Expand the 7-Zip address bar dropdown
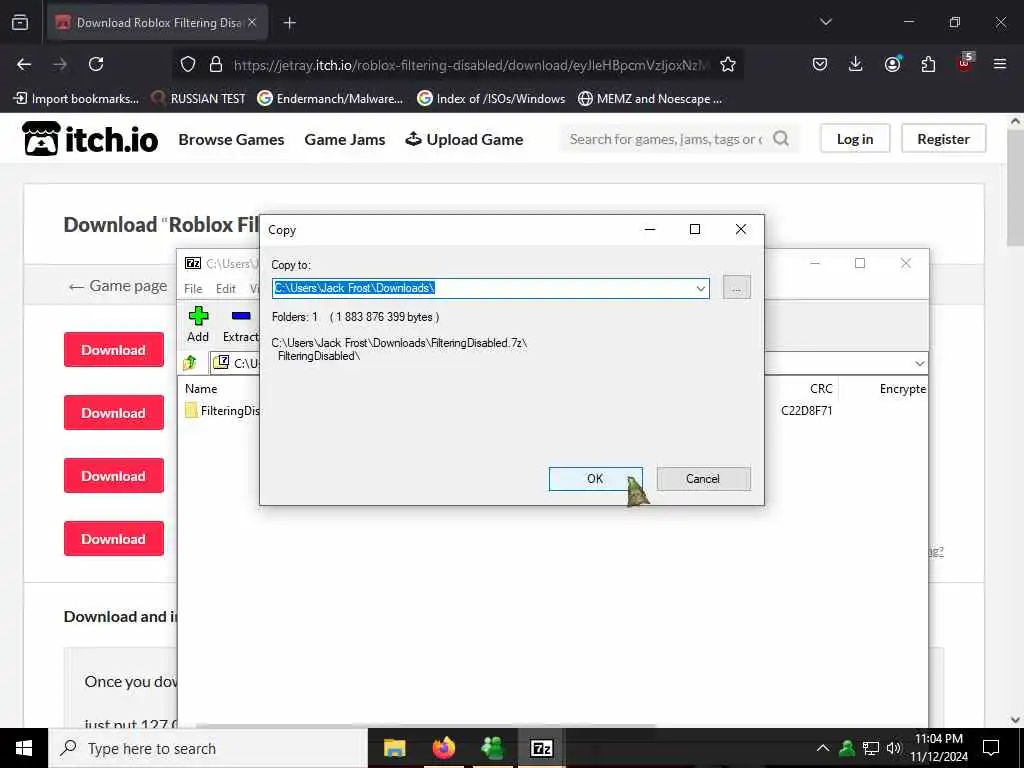 point(920,363)
